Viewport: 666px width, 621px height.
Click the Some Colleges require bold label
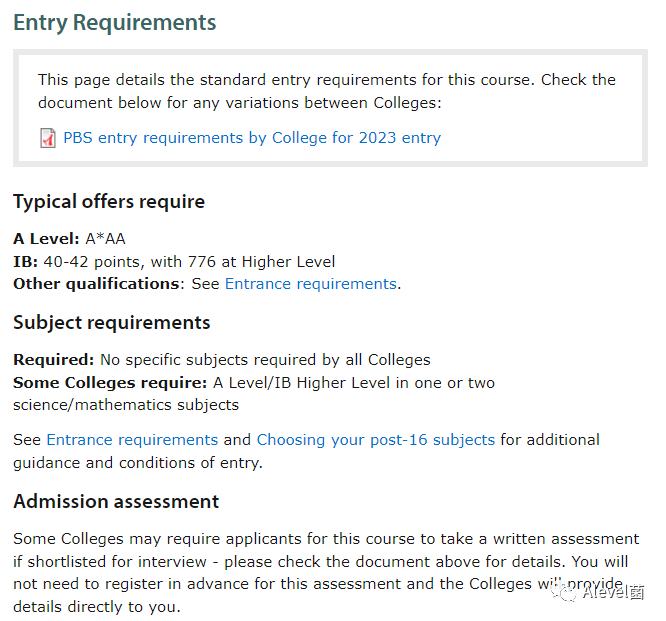point(110,383)
